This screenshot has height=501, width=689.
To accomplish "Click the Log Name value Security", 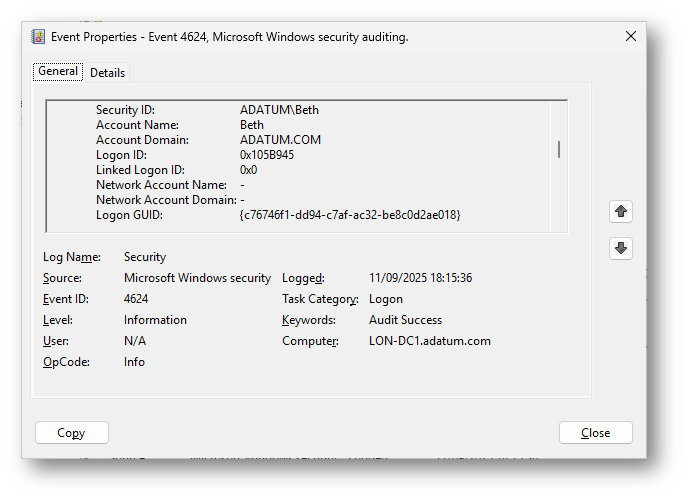I will tap(145, 257).
